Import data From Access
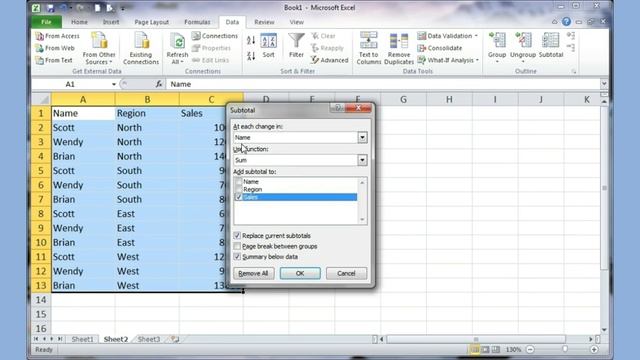This screenshot has height=360, width=640. point(57,36)
